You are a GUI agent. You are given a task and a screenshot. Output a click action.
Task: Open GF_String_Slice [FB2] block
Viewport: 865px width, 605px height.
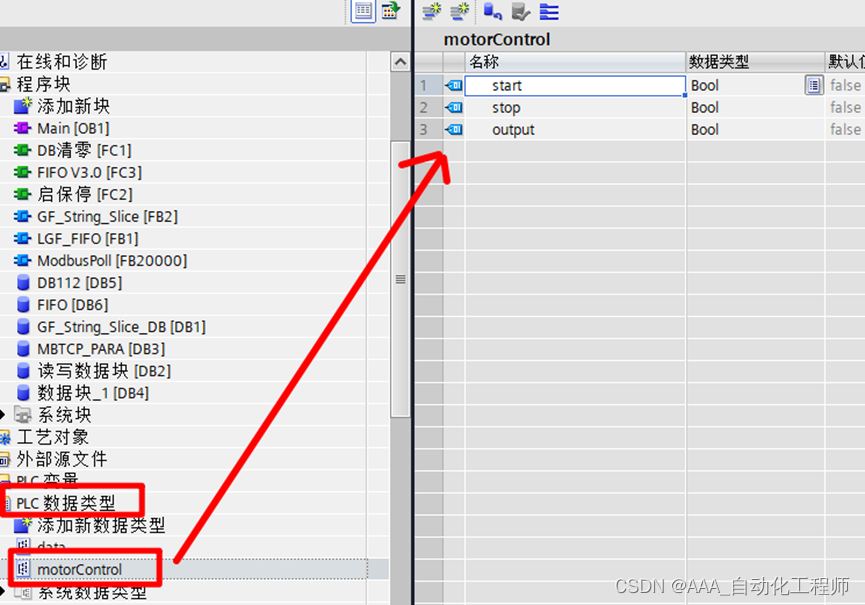[108, 216]
